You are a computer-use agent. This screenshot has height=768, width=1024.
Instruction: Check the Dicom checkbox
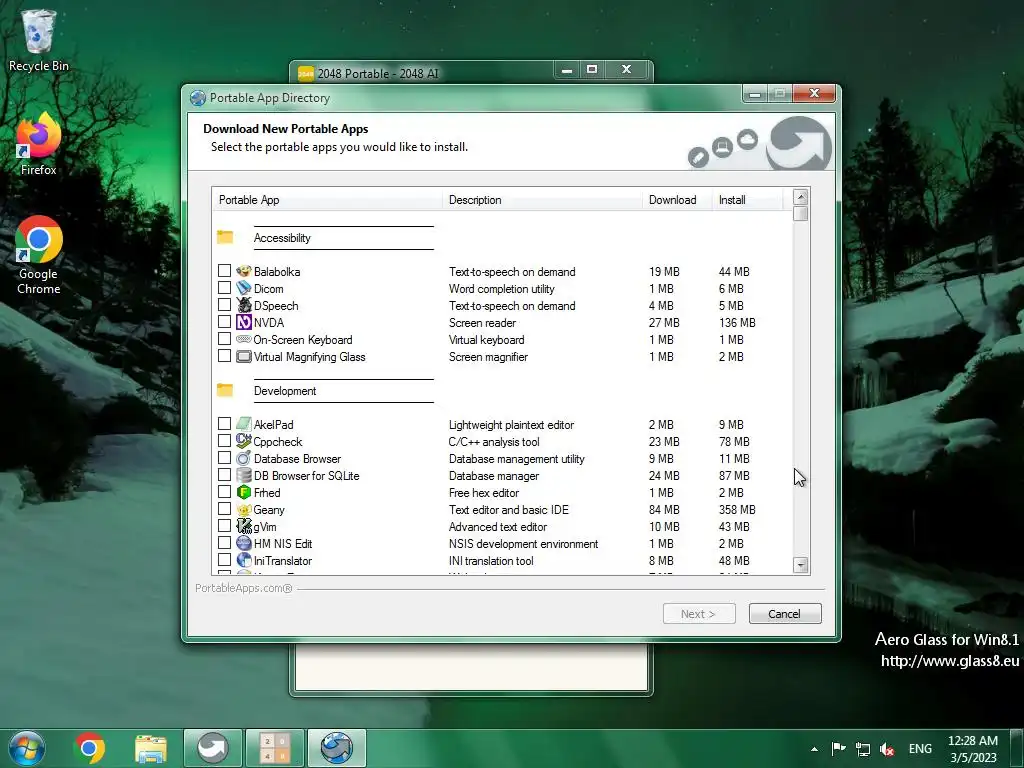[224, 287]
